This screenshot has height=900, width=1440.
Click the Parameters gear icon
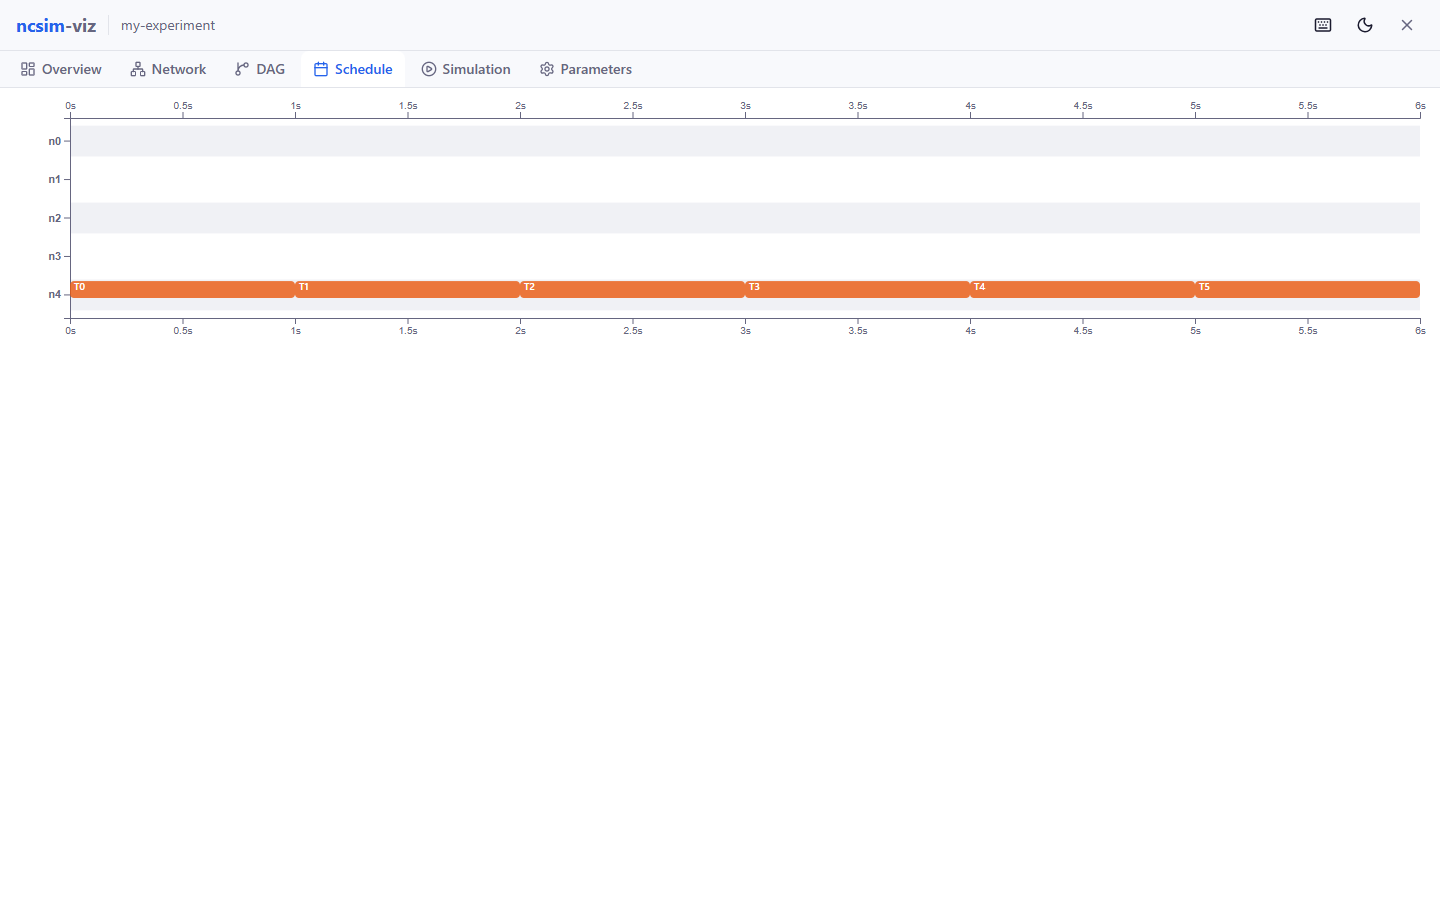(x=547, y=69)
